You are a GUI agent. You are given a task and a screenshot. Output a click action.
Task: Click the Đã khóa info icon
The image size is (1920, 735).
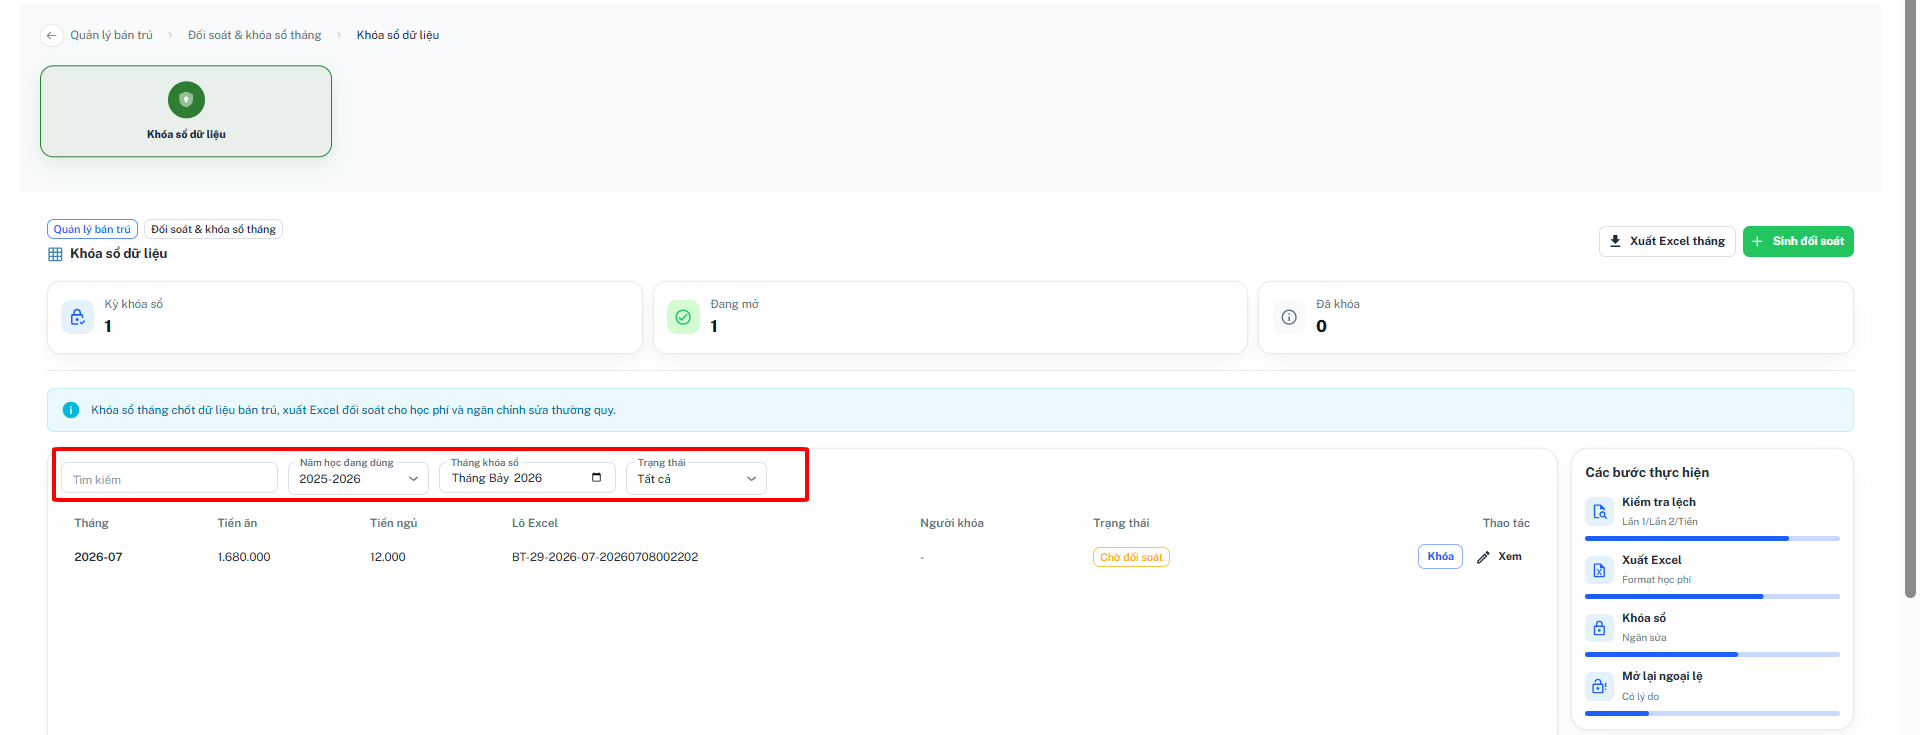(x=1289, y=317)
